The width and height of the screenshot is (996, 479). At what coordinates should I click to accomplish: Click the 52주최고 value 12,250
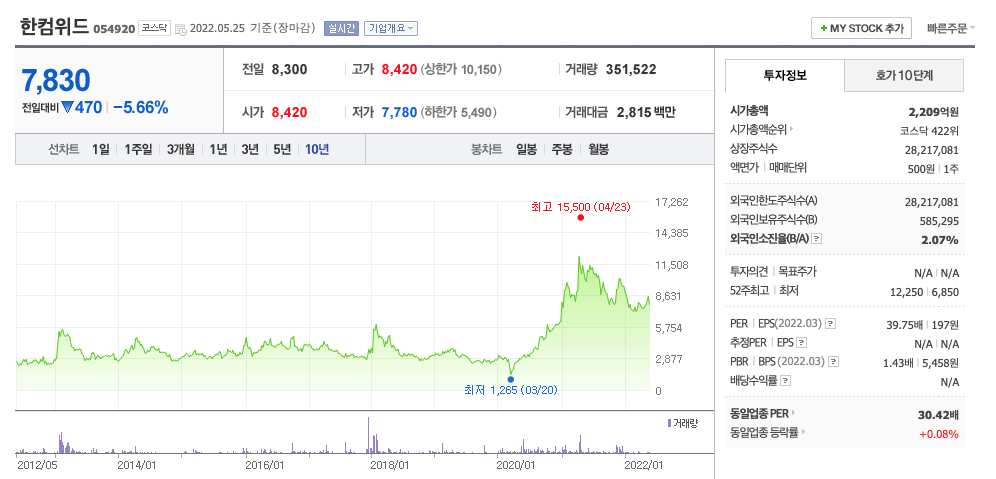click(x=907, y=292)
